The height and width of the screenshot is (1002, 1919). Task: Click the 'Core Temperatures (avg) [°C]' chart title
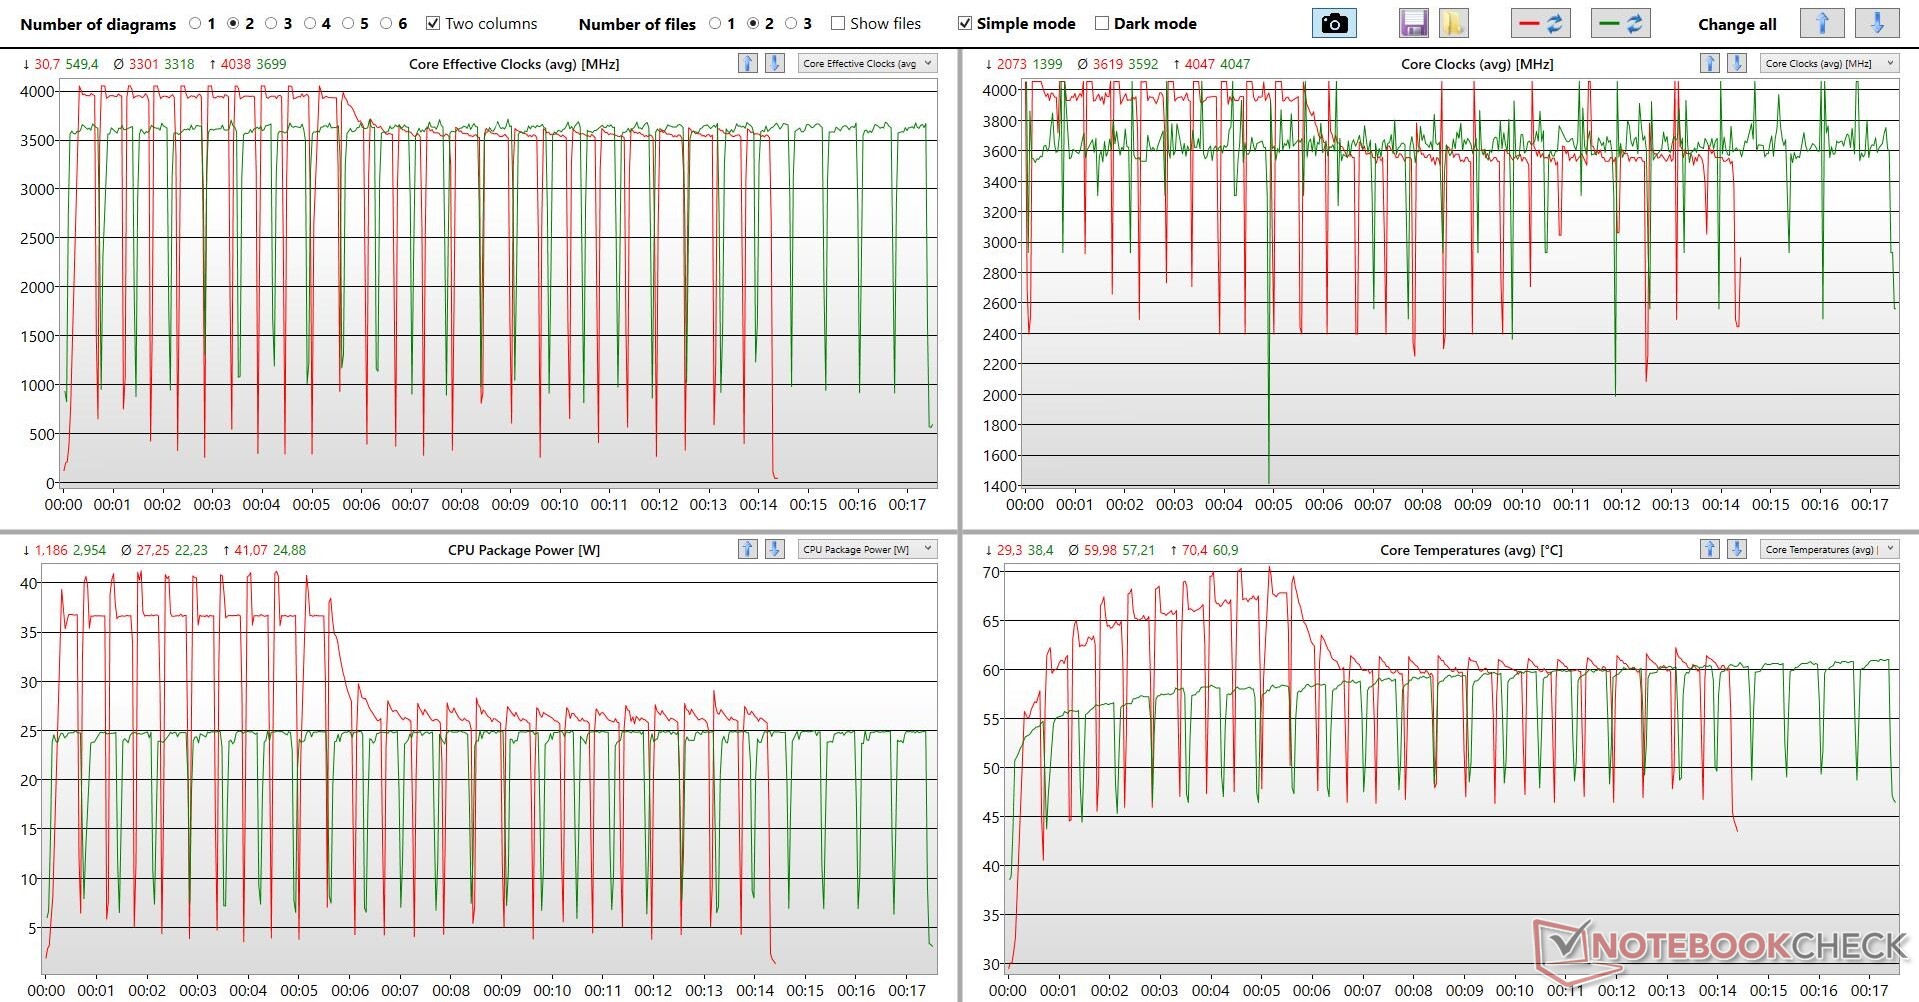coord(1471,550)
